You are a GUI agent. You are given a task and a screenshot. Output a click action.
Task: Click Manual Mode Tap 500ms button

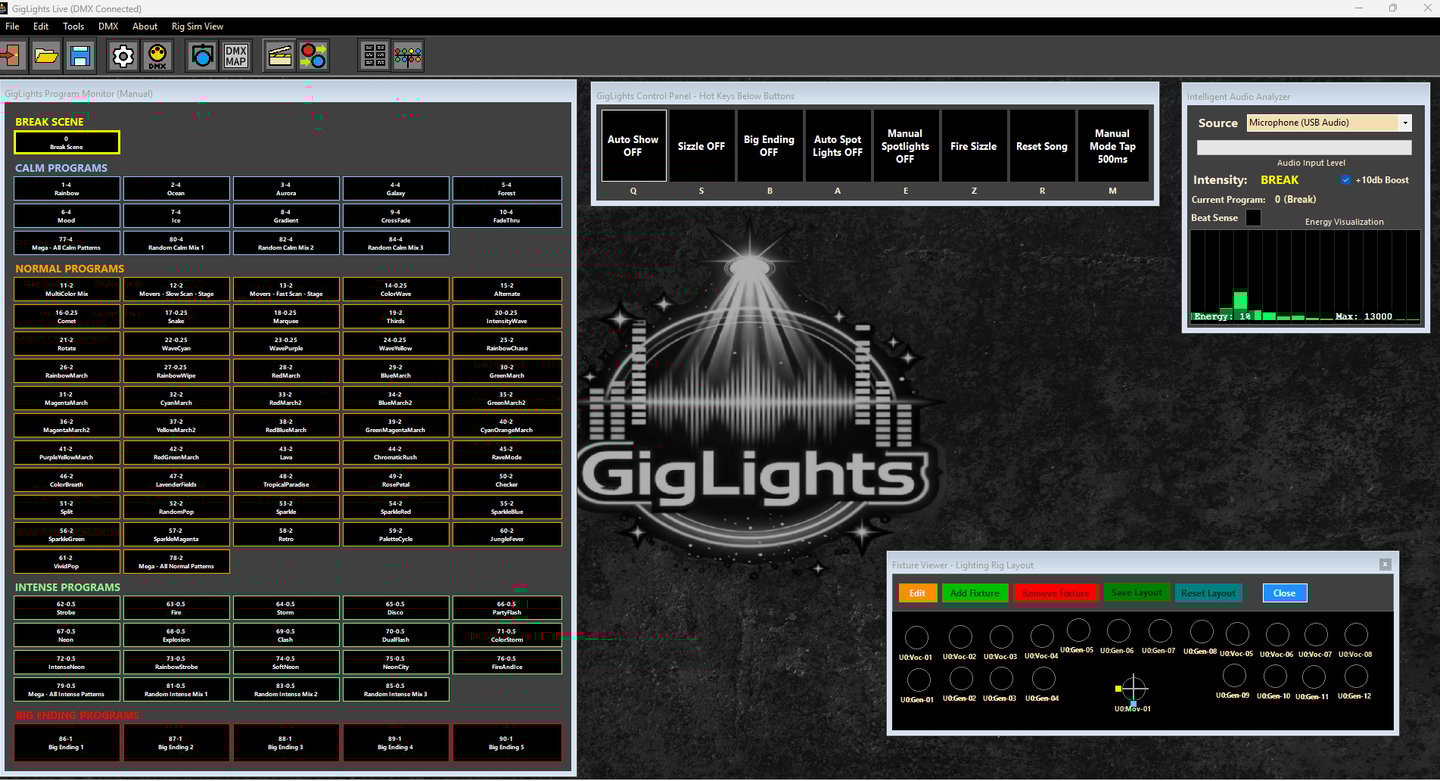[x=1112, y=146]
